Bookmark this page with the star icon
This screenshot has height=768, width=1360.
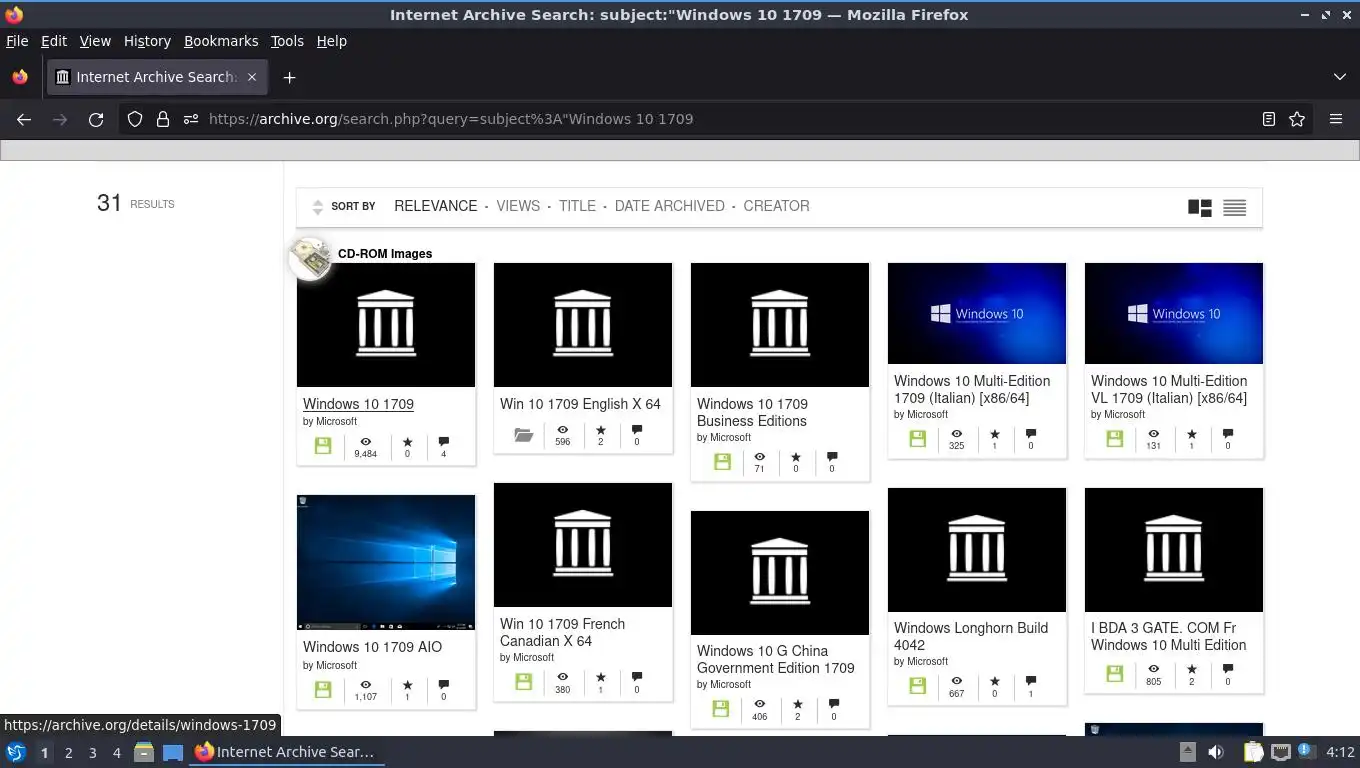[x=1297, y=119]
